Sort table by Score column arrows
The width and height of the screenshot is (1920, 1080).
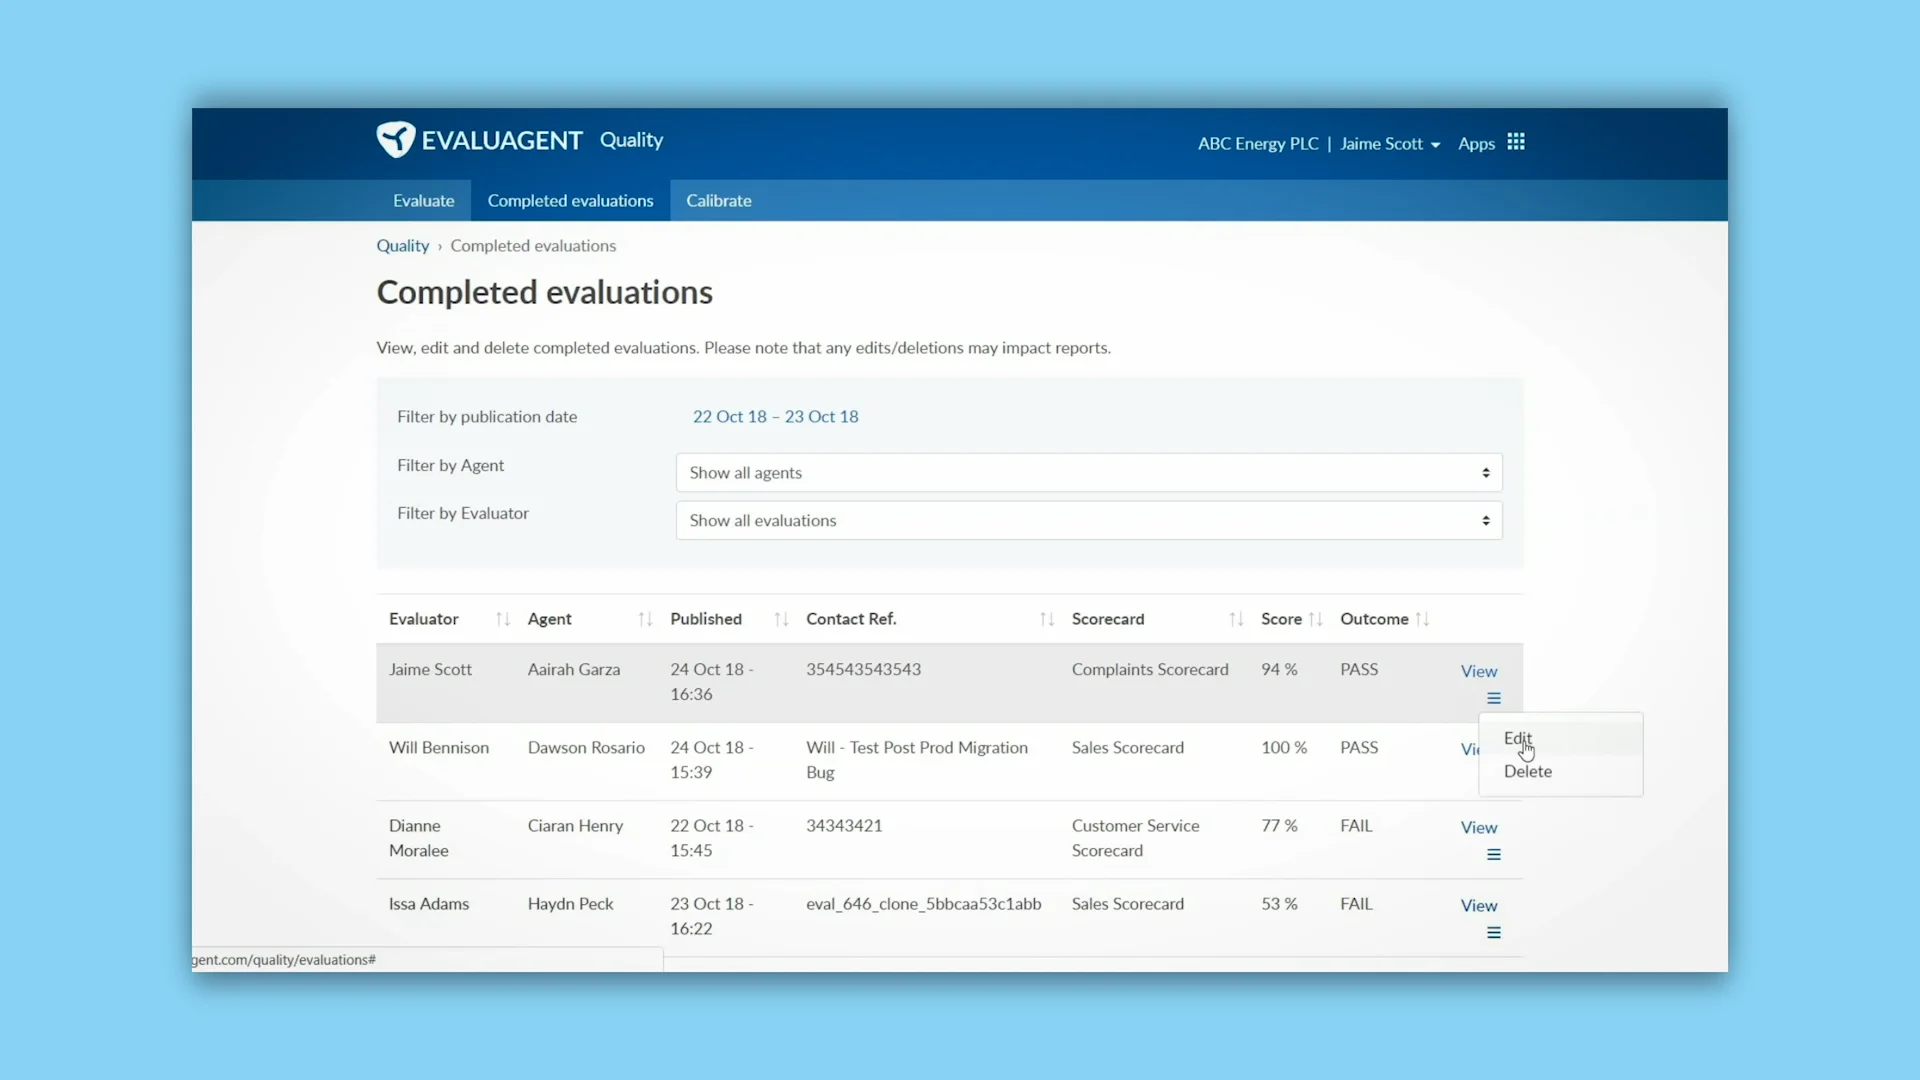1315,620
